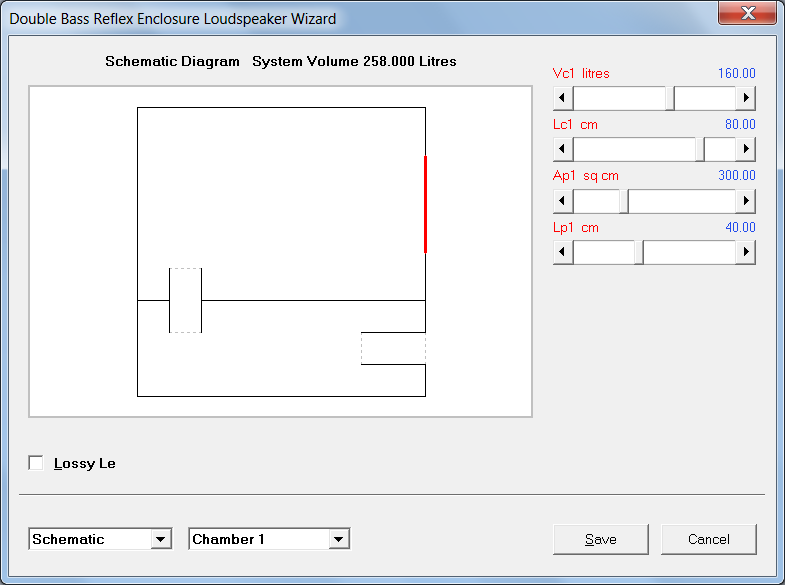Image resolution: width=785 pixels, height=585 pixels.
Task: Increase Lp1 cm with right arrow
Action: [x=745, y=252]
